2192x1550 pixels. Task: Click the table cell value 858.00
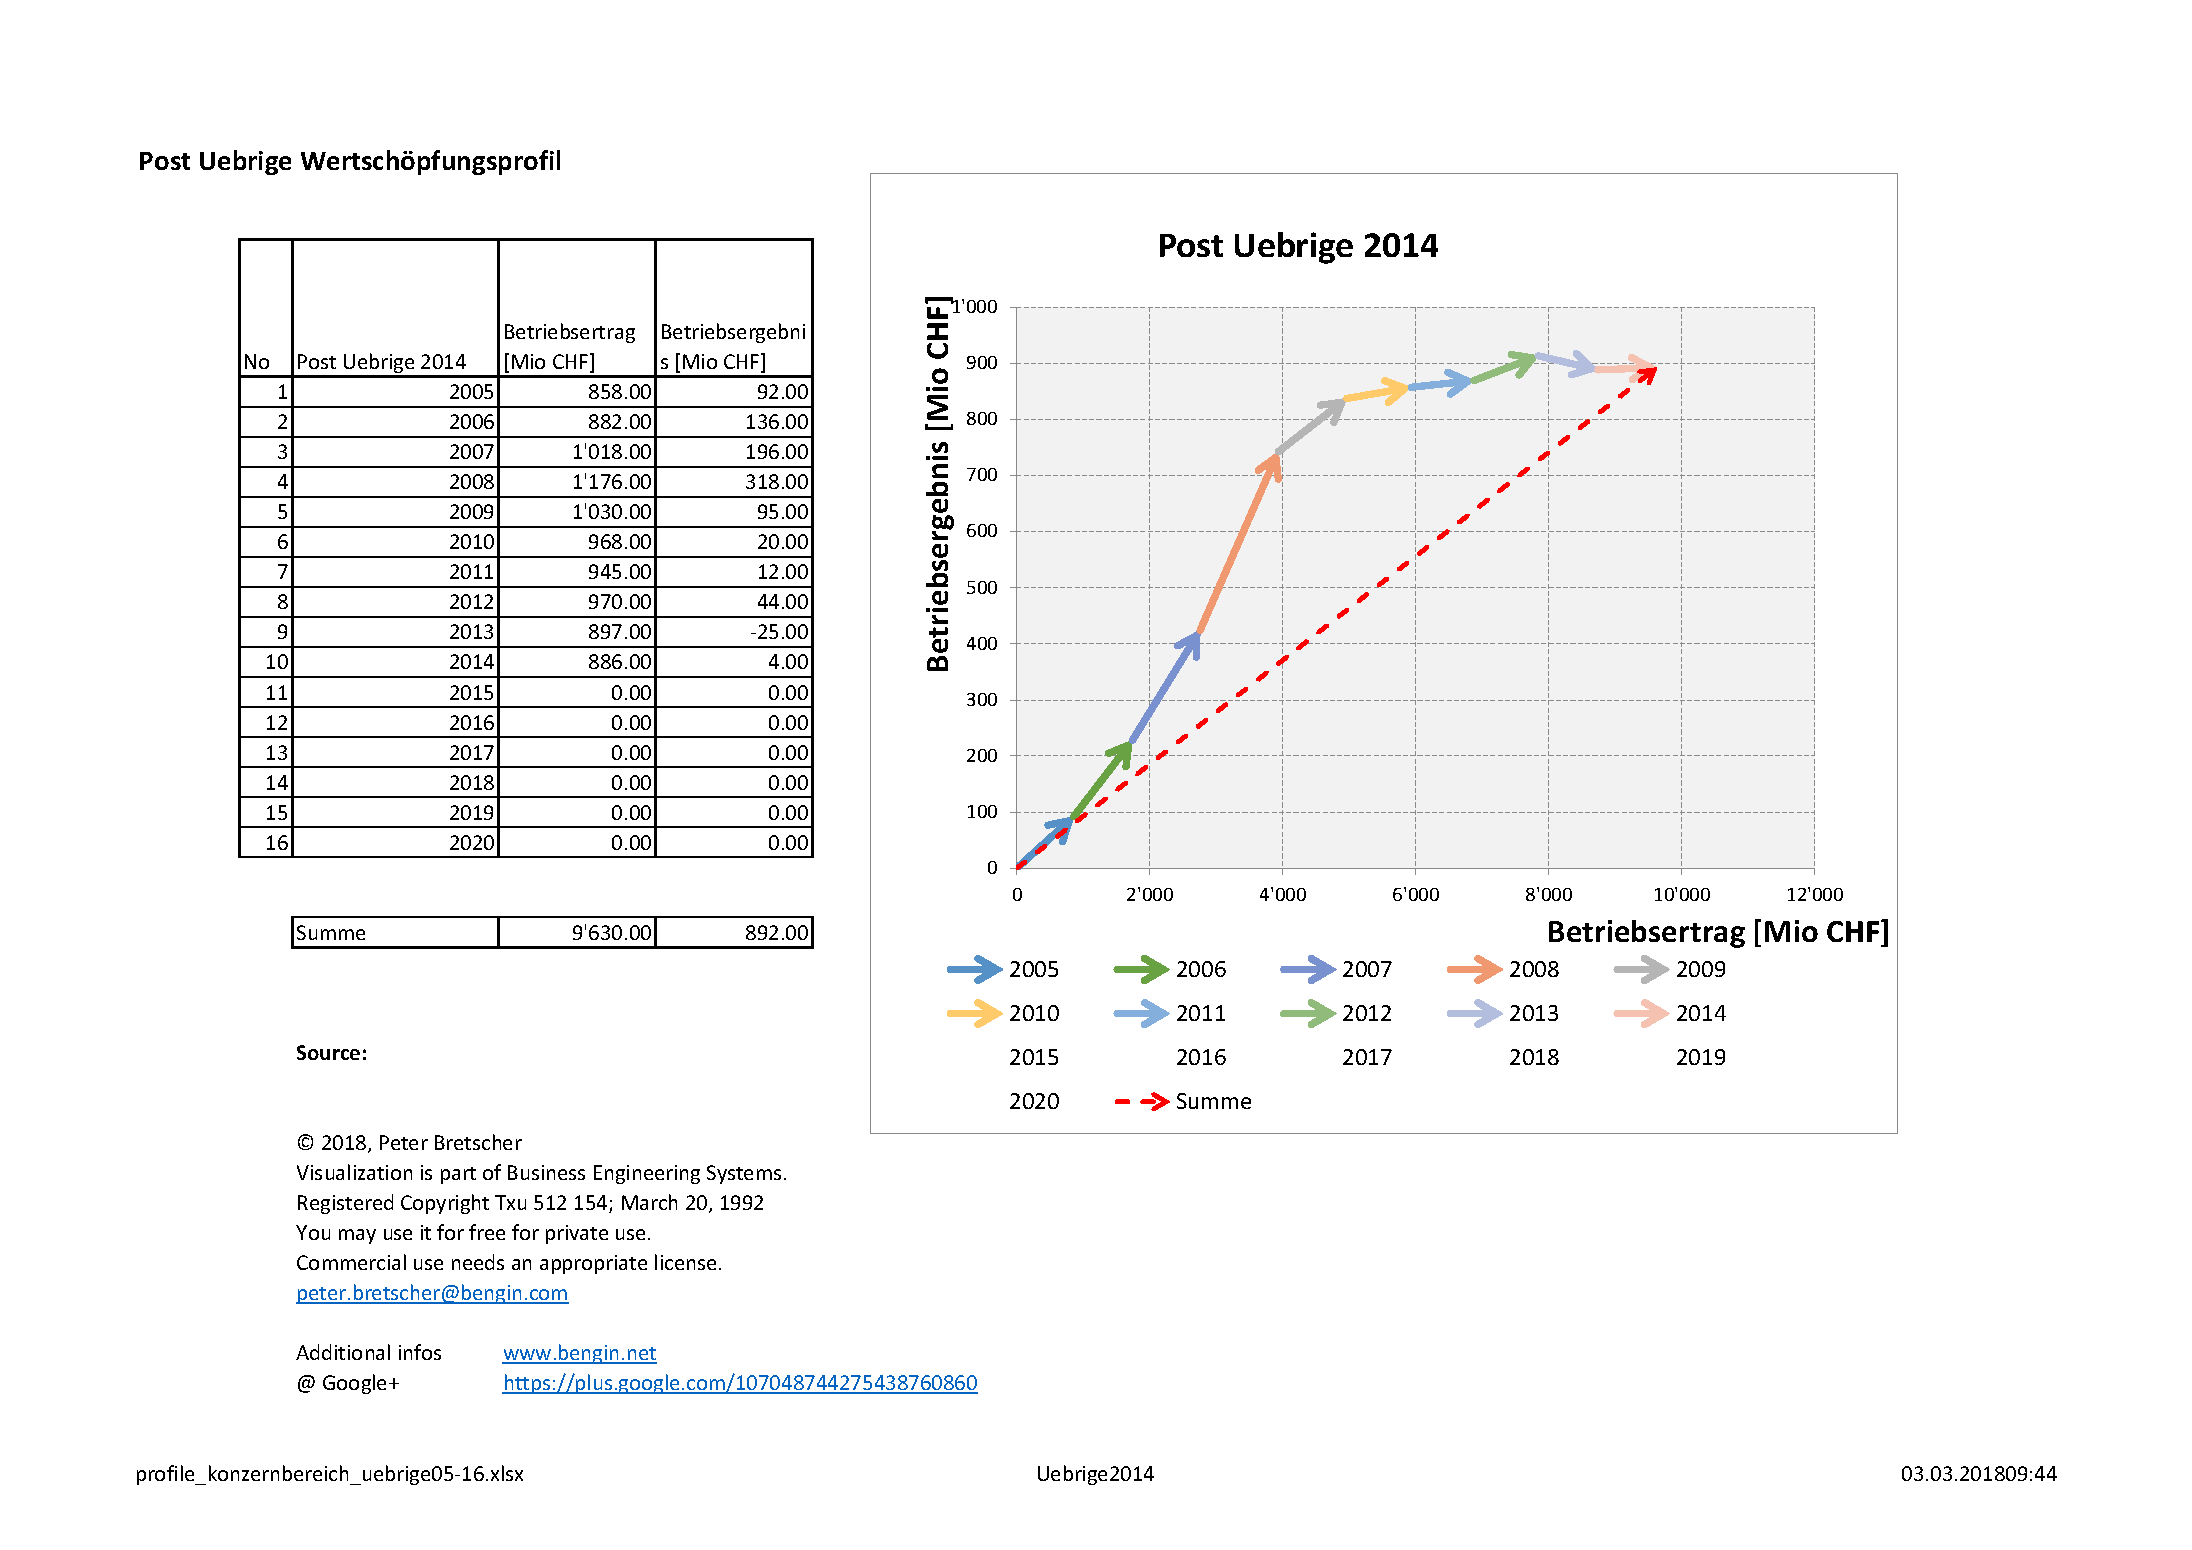click(577, 392)
